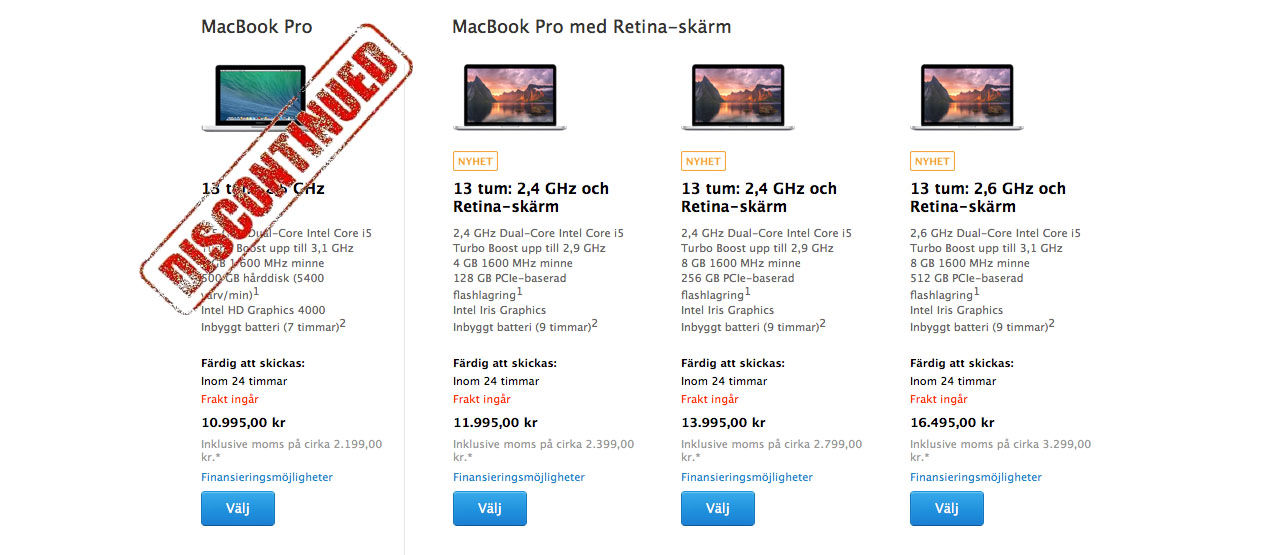Click the MacBook Pro med Retina-skärm heading

592,27
